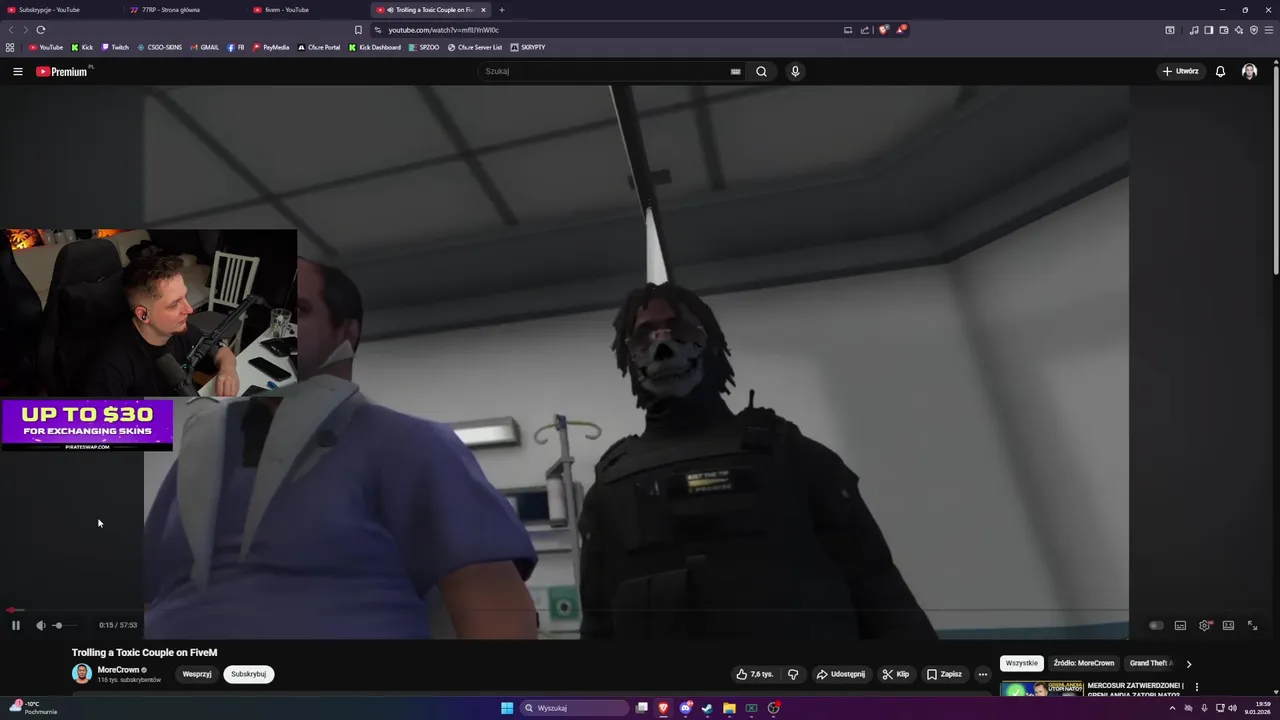
Task: Click the magnifier search button
Action: [x=761, y=71]
